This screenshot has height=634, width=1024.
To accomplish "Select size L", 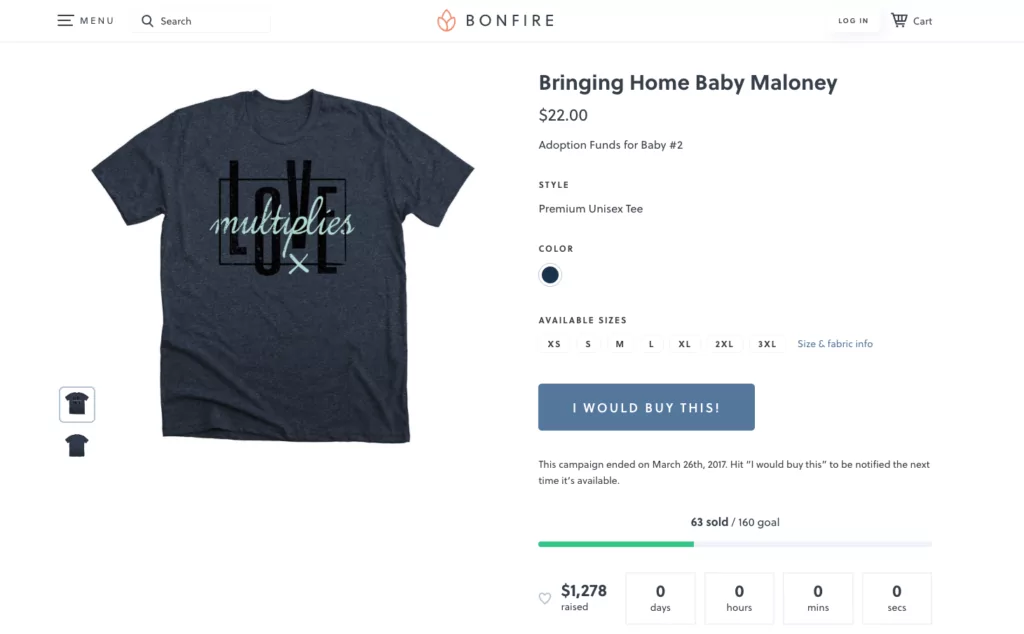I will (651, 344).
